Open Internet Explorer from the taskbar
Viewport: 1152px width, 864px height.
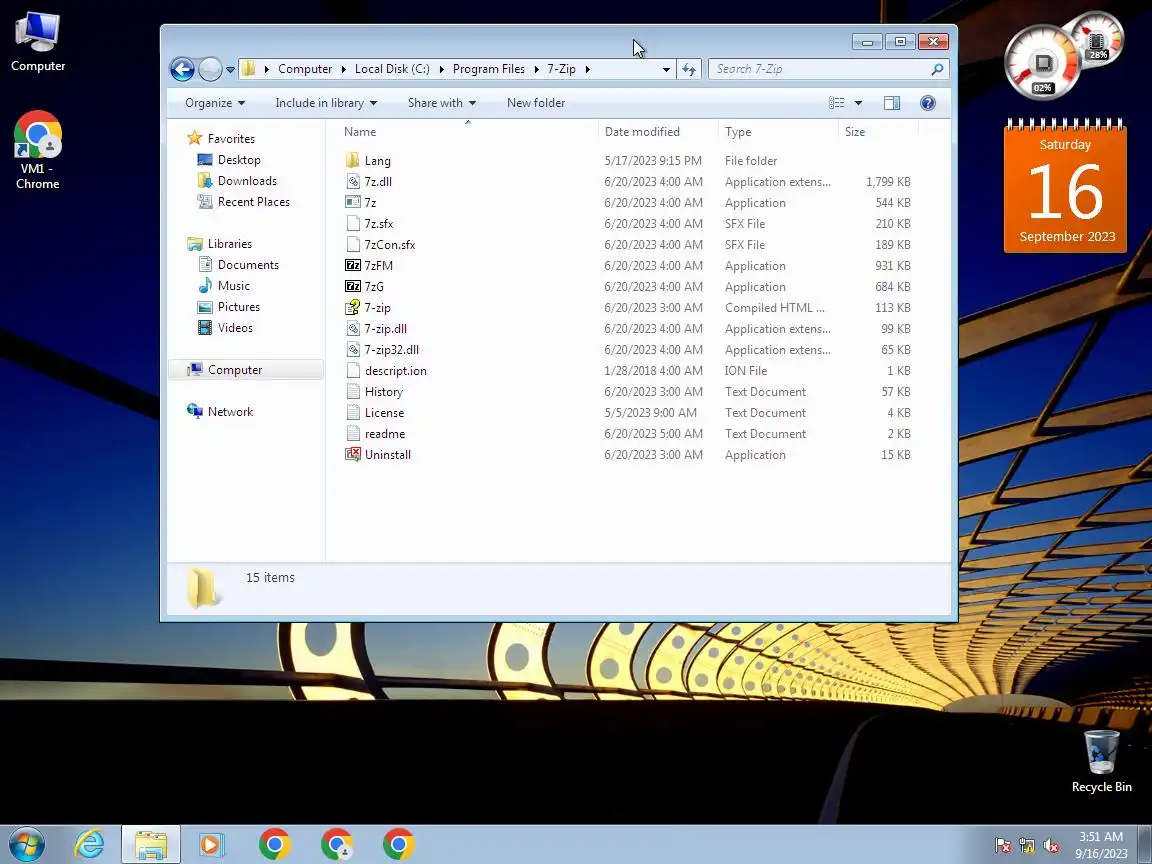coord(90,845)
